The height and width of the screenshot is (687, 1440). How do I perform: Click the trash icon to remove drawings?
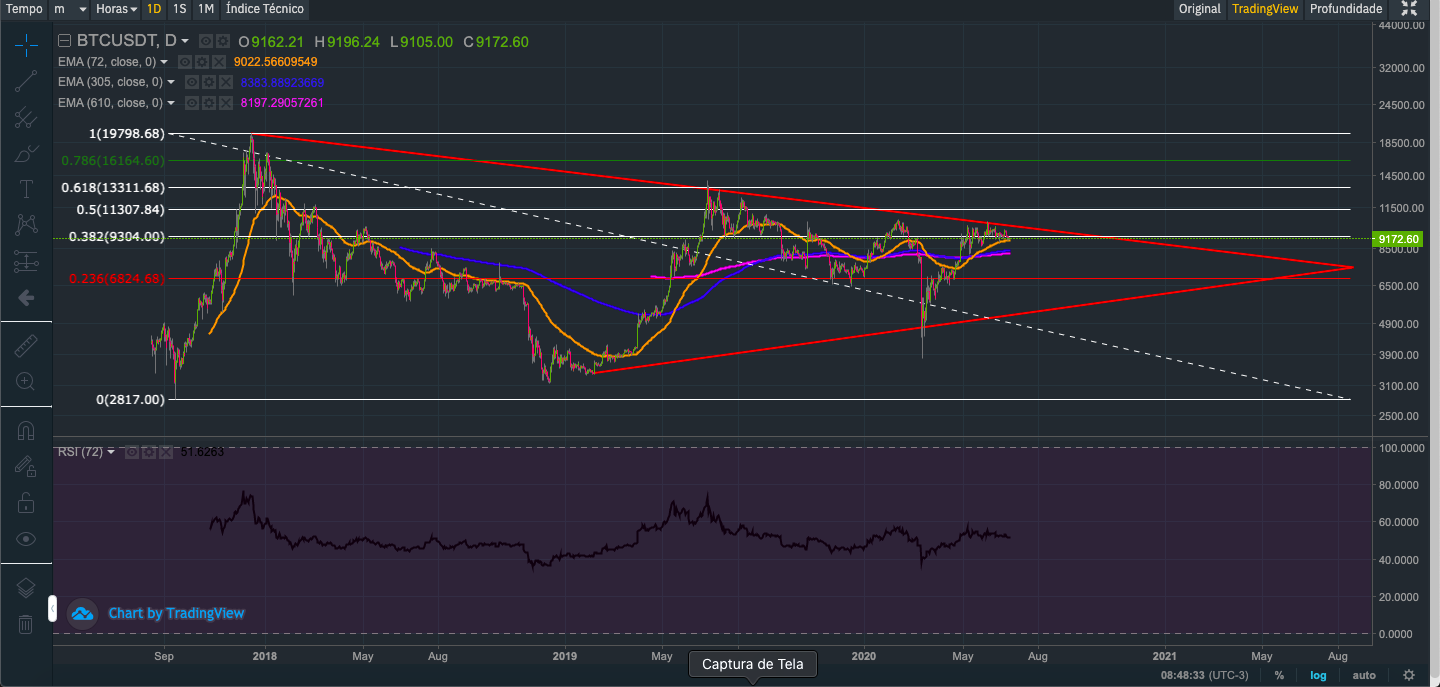[x=26, y=624]
